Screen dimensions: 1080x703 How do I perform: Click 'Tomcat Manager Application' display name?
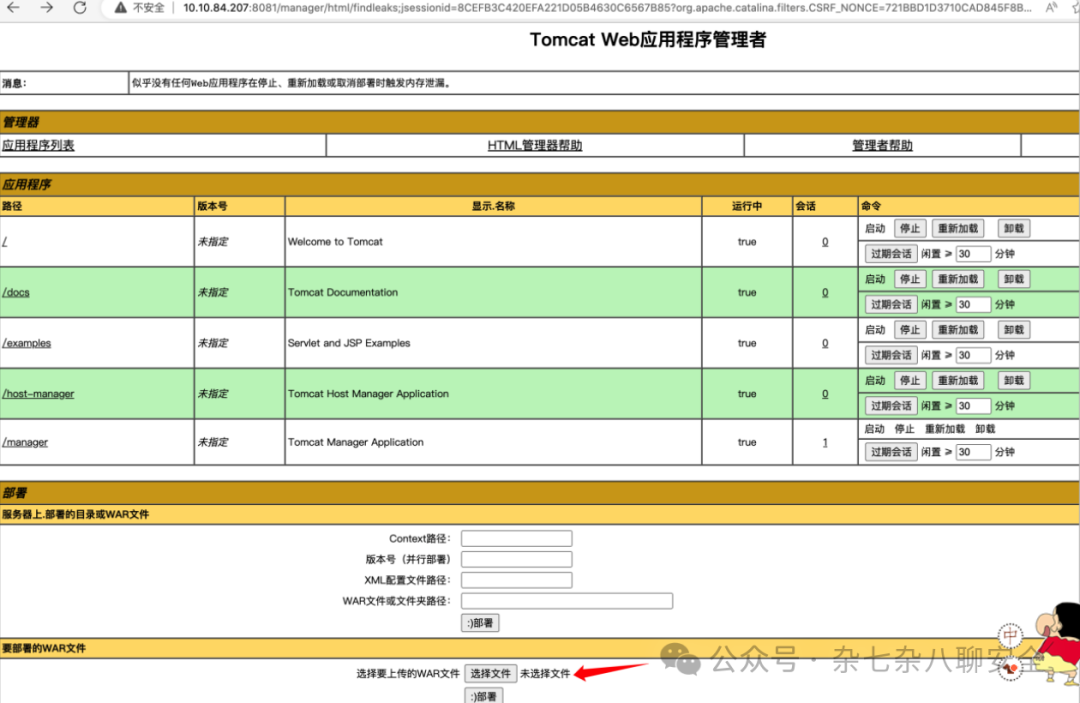pos(355,442)
